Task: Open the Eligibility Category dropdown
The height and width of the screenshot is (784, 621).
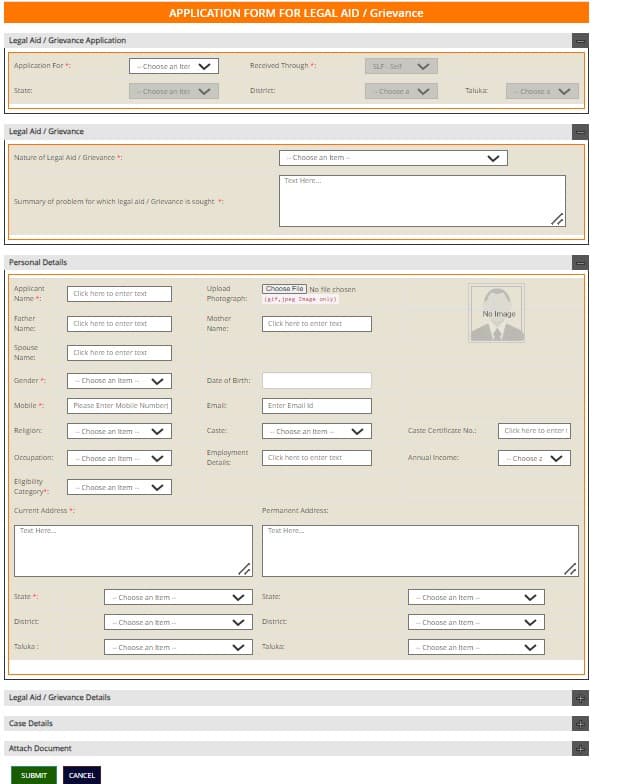Action: [119, 488]
